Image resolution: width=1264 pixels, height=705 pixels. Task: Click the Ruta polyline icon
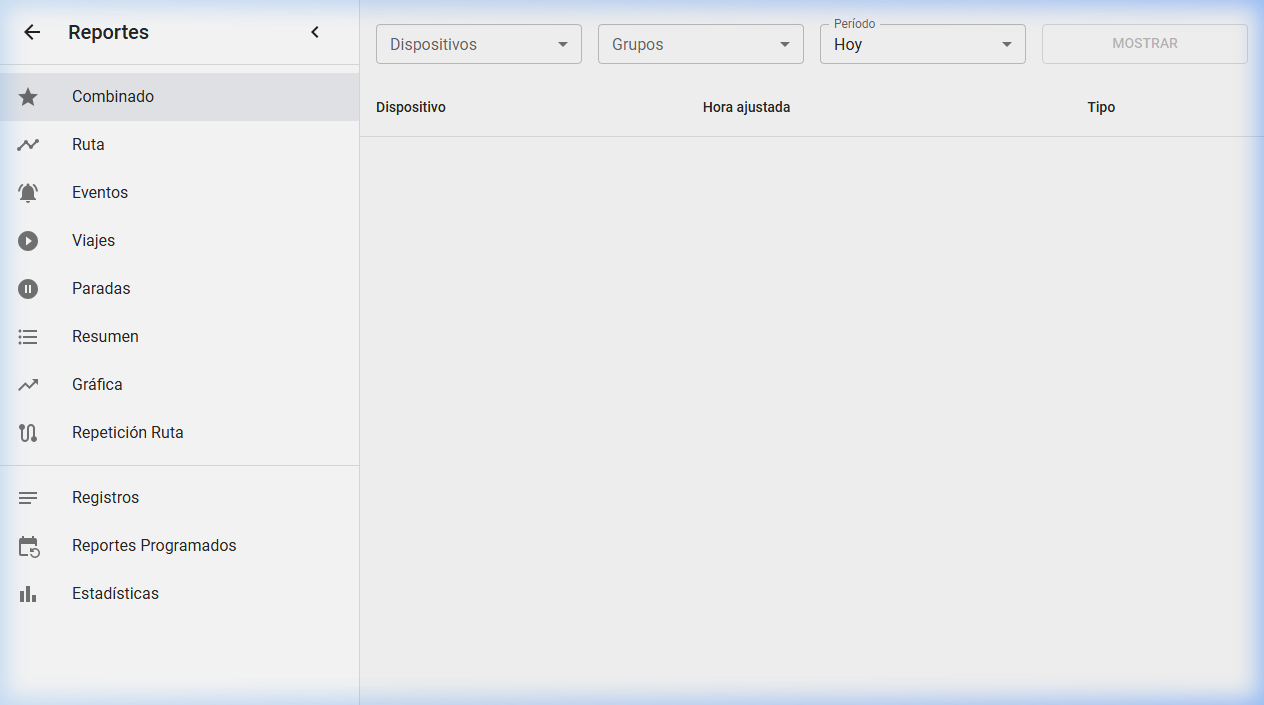point(28,145)
